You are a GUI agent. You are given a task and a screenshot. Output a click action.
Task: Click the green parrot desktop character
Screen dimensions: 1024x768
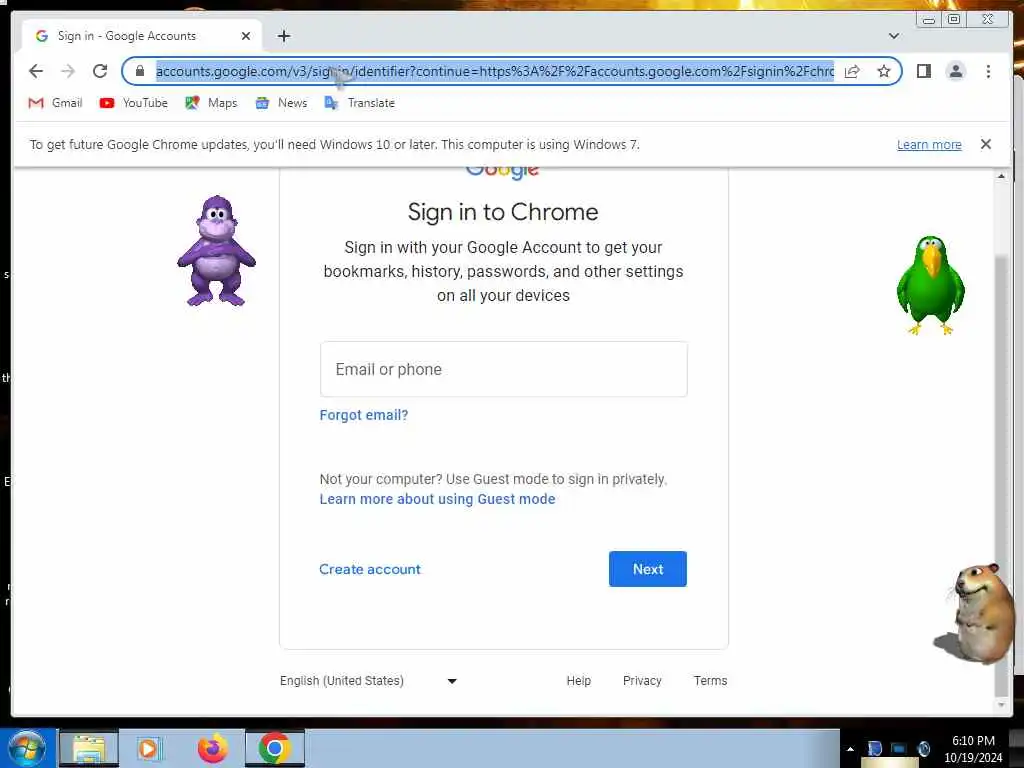[931, 285]
